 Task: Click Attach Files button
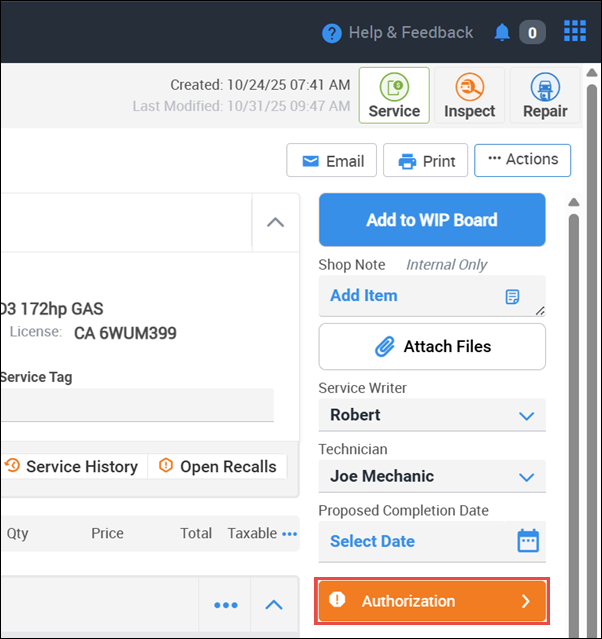pyautogui.click(x=432, y=347)
